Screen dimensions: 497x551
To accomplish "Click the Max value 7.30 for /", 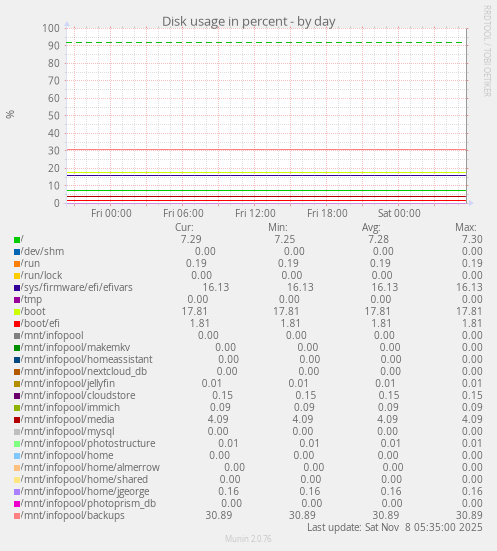I will pos(472,239).
